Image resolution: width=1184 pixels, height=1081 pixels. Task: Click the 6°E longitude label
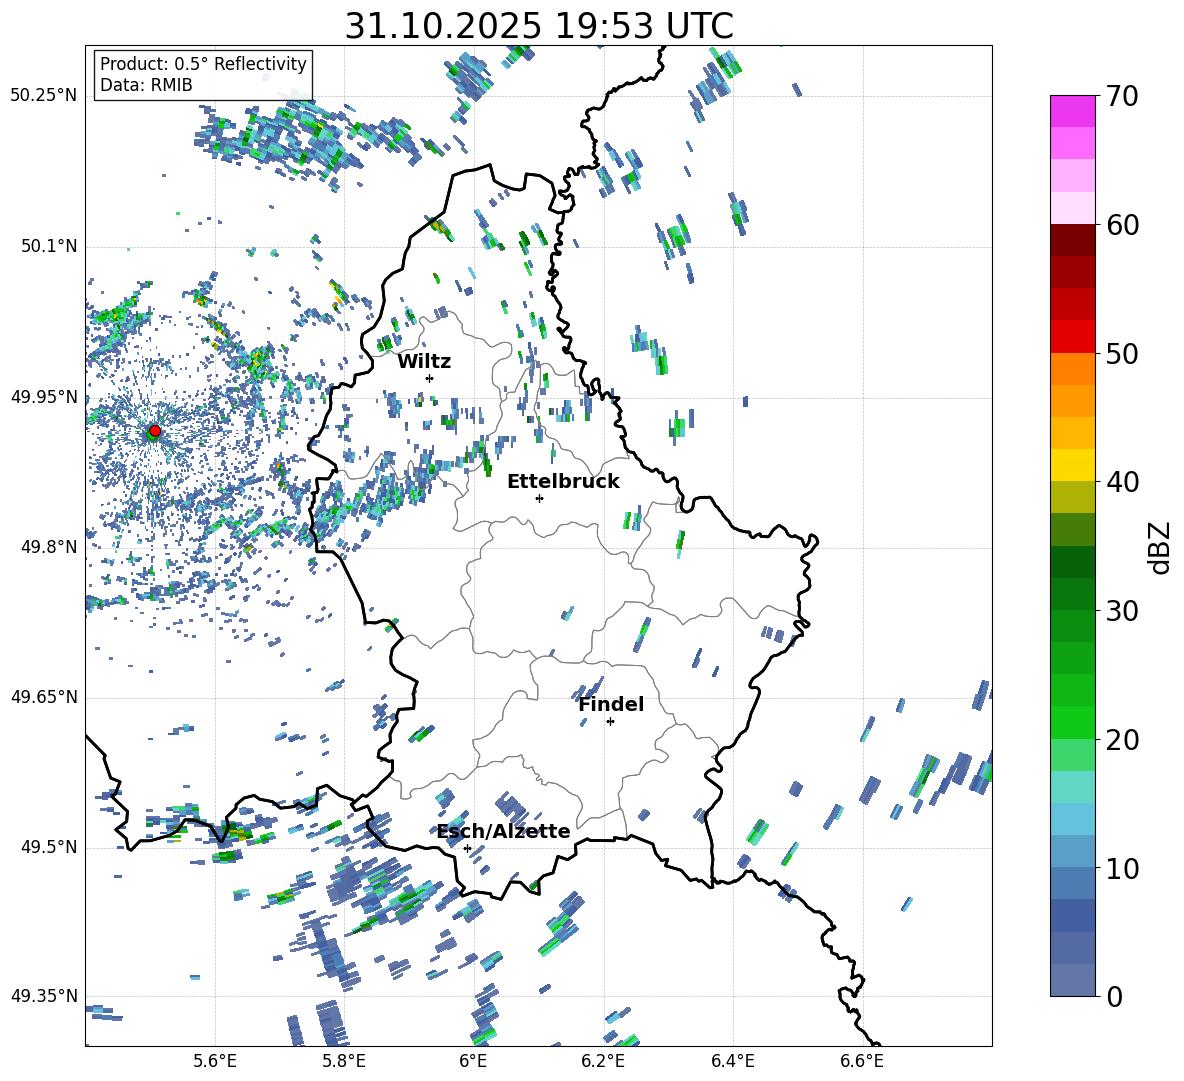point(473,1061)
